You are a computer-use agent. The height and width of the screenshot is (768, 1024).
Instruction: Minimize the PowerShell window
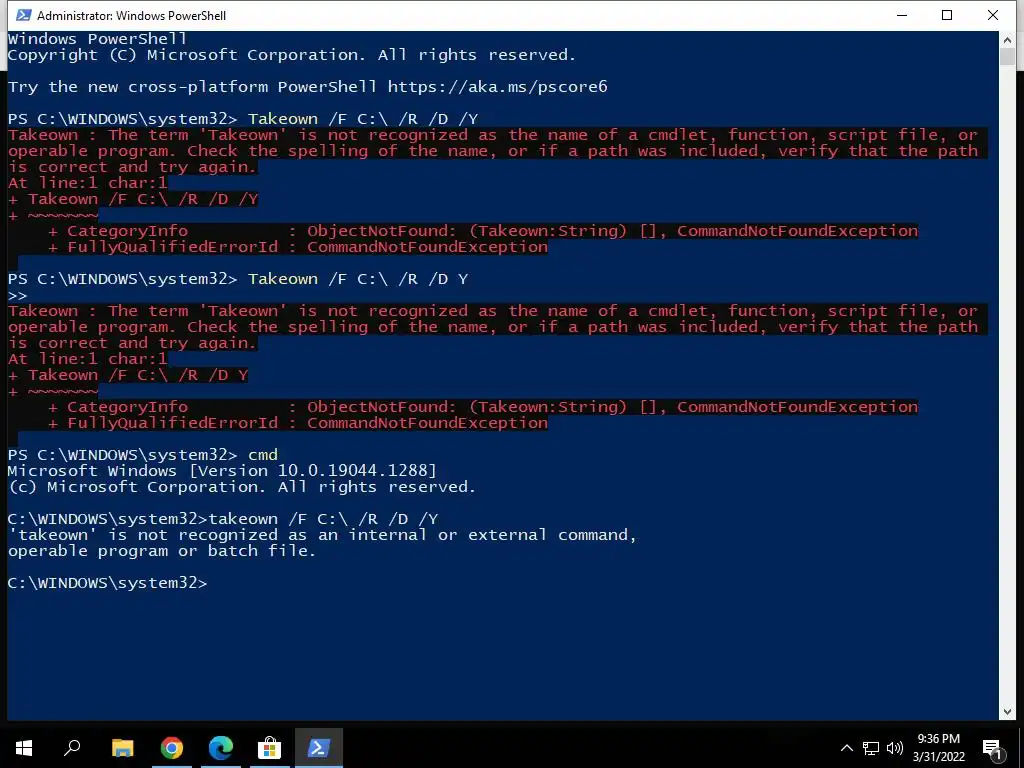pos(902,15)
